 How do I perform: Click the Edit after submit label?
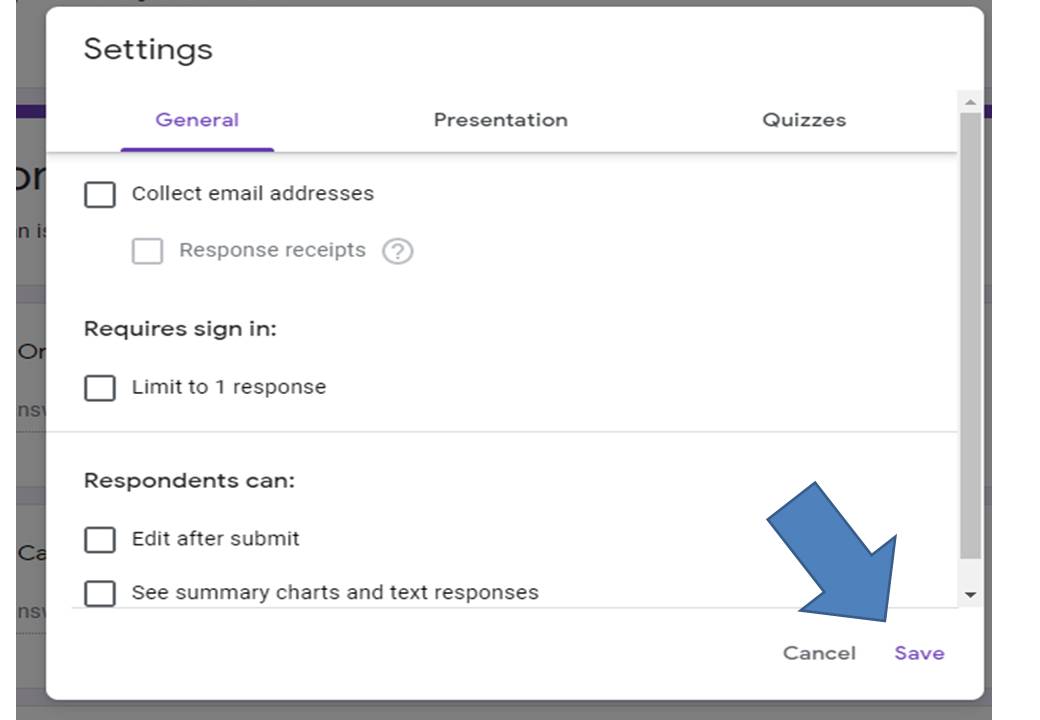216,539
